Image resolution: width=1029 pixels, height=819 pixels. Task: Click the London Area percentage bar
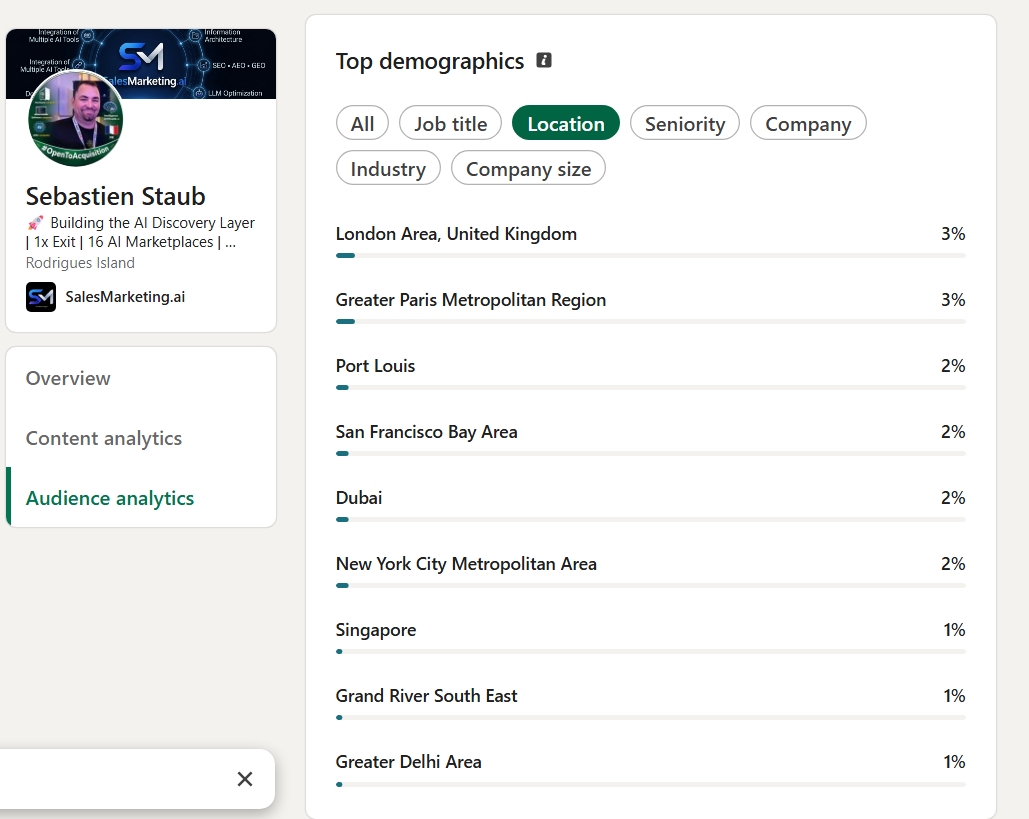tap(650, 255)
